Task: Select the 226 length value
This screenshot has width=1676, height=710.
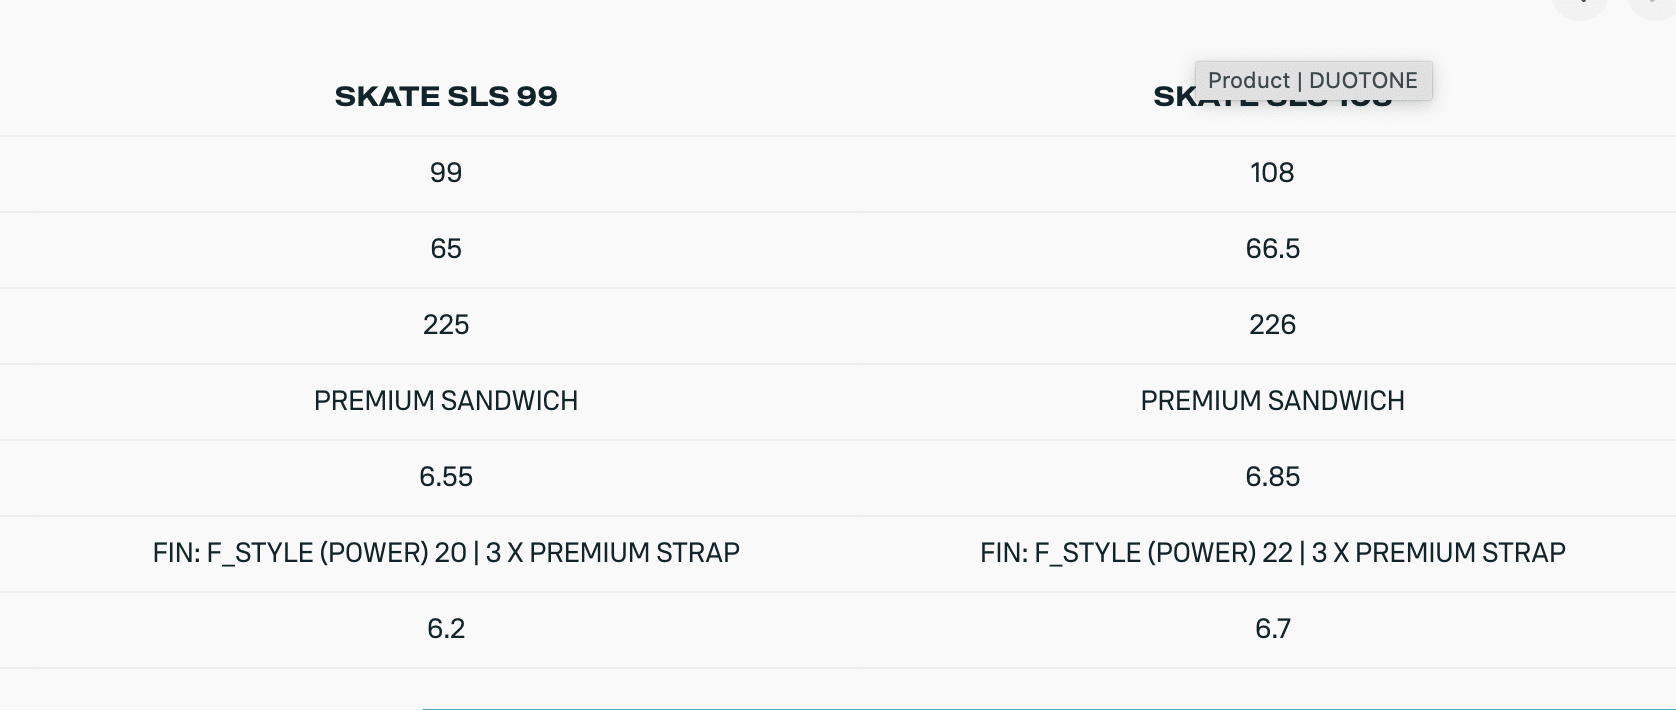Action: [1272, 325]
